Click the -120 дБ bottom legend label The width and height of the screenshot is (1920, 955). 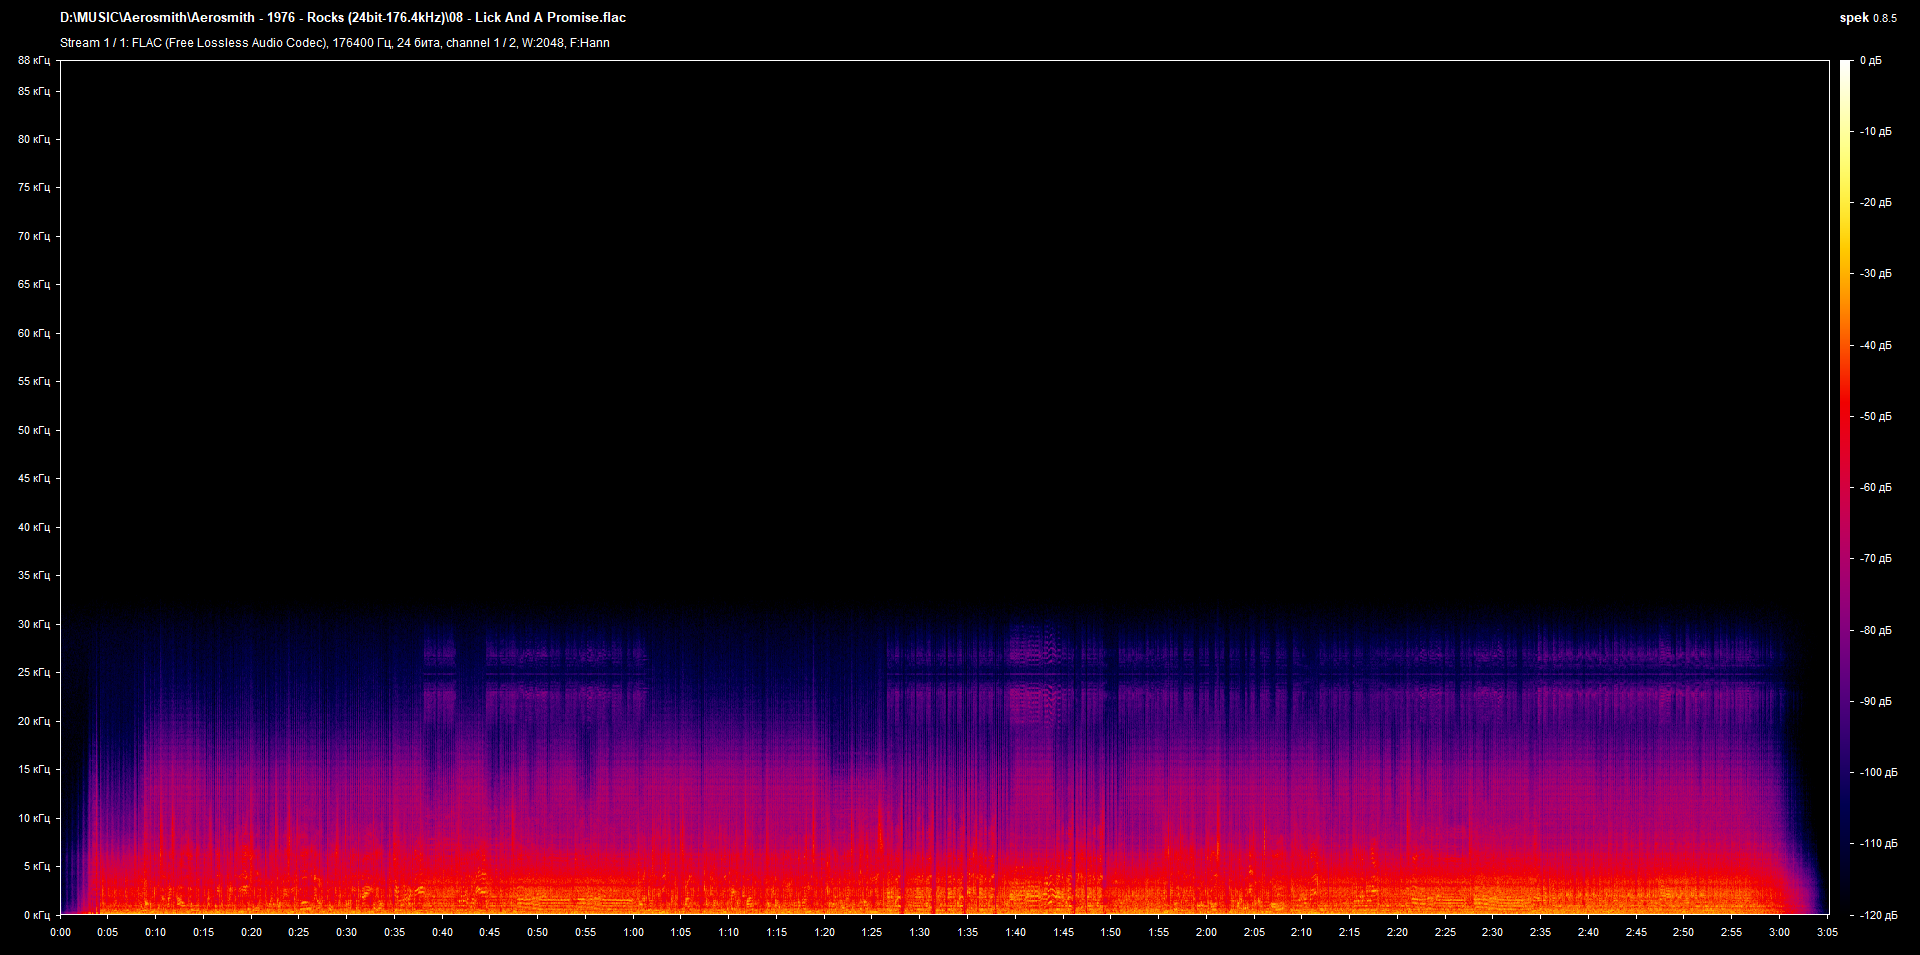[x=1878, y=915]
